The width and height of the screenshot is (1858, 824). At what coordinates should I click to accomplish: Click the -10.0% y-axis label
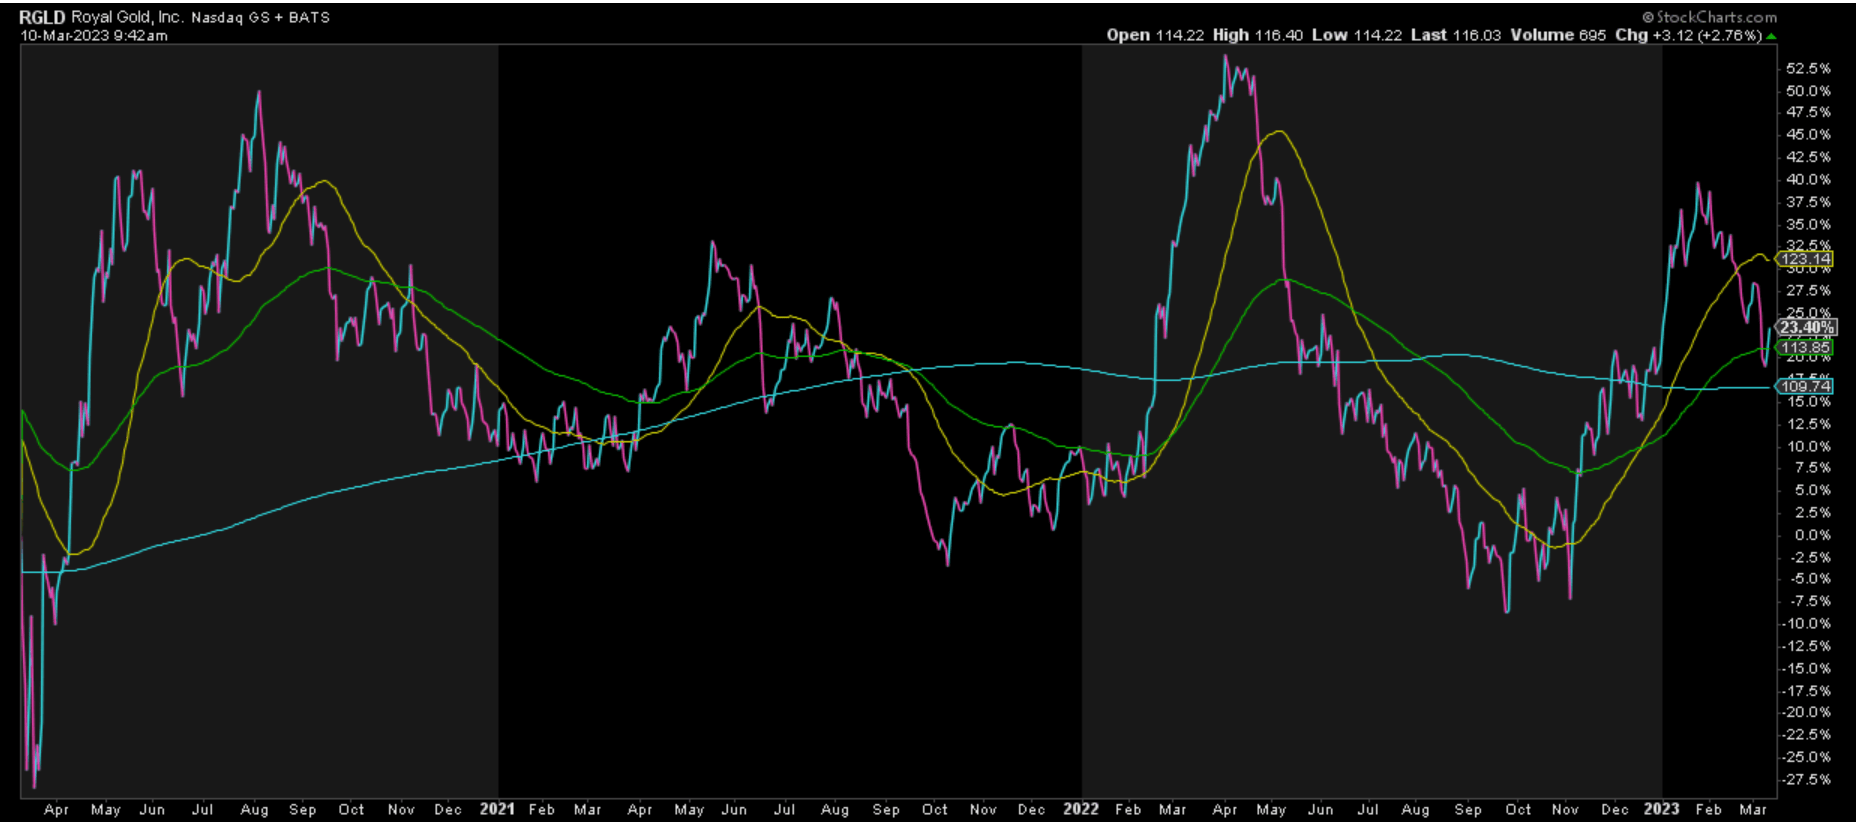click(x=1808, y=623)
